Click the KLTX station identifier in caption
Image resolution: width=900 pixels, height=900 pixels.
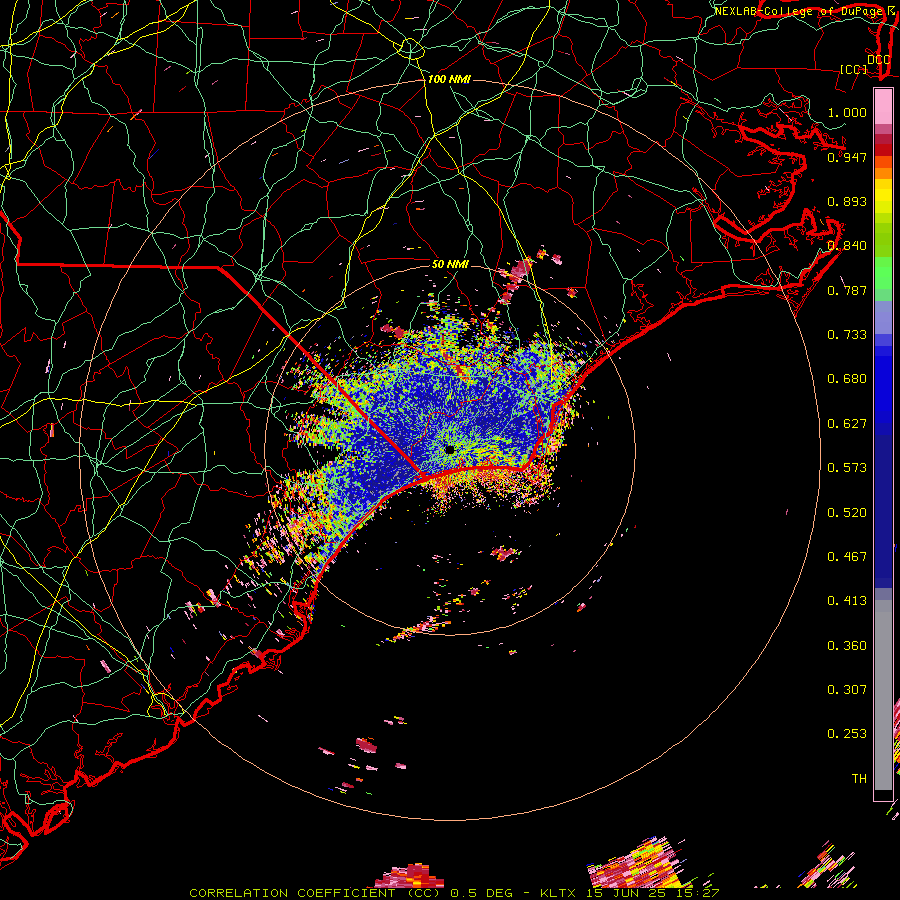558,893
